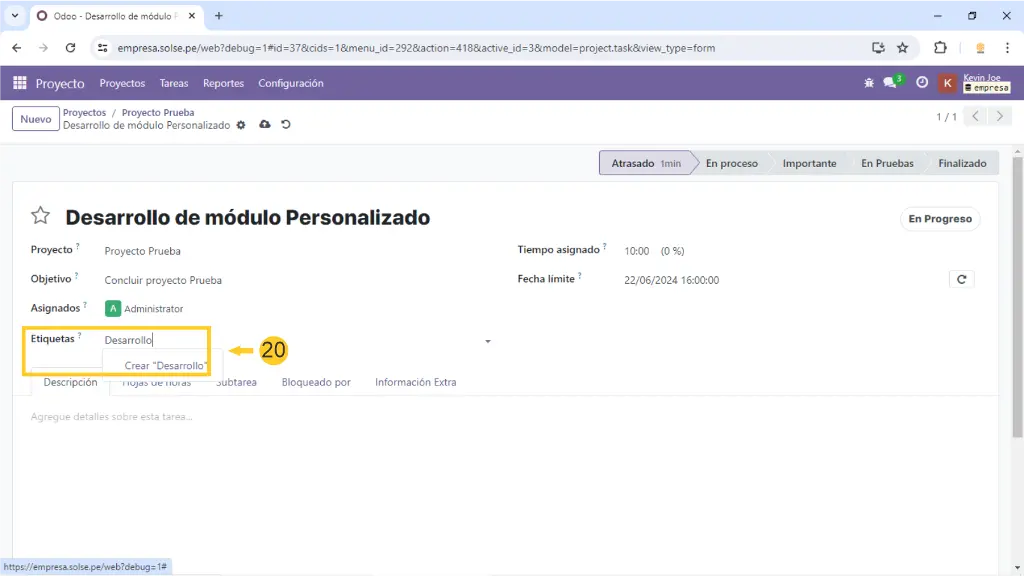Open the gear actions menu beside task name
Screen dimensions: 1024x576
tap(241, 125)
